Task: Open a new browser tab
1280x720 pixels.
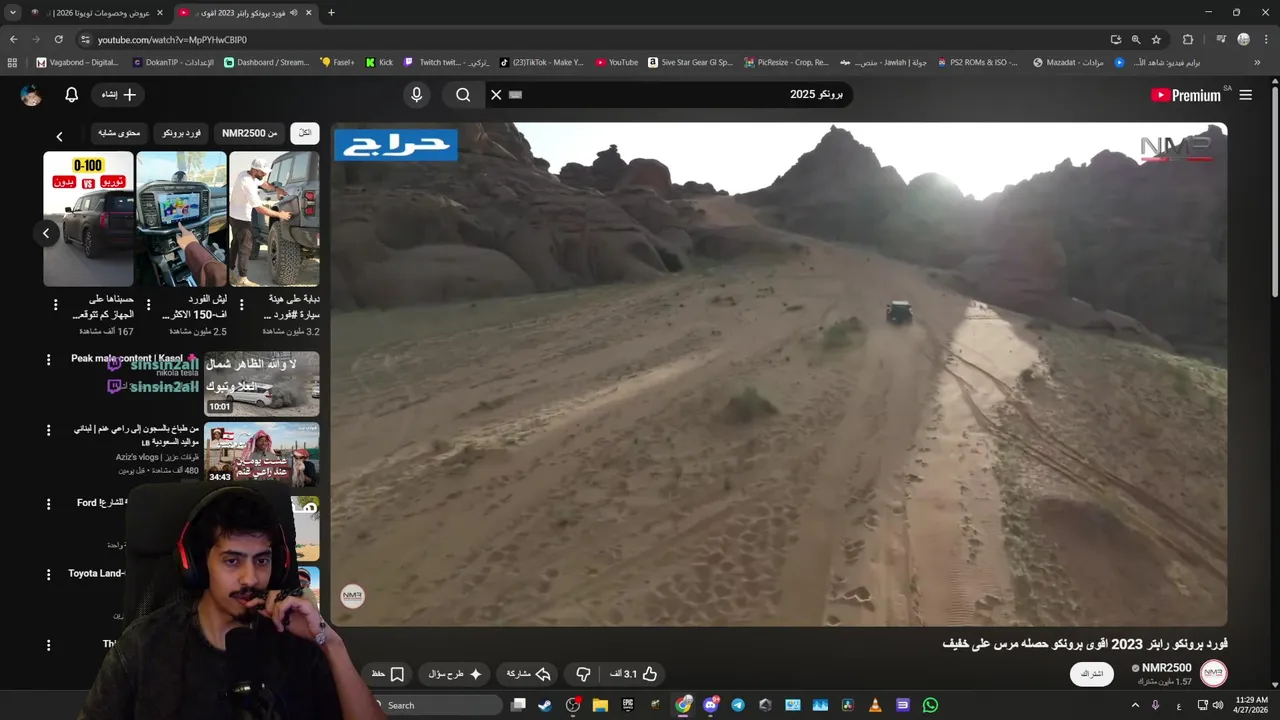Action: (331, 13)
